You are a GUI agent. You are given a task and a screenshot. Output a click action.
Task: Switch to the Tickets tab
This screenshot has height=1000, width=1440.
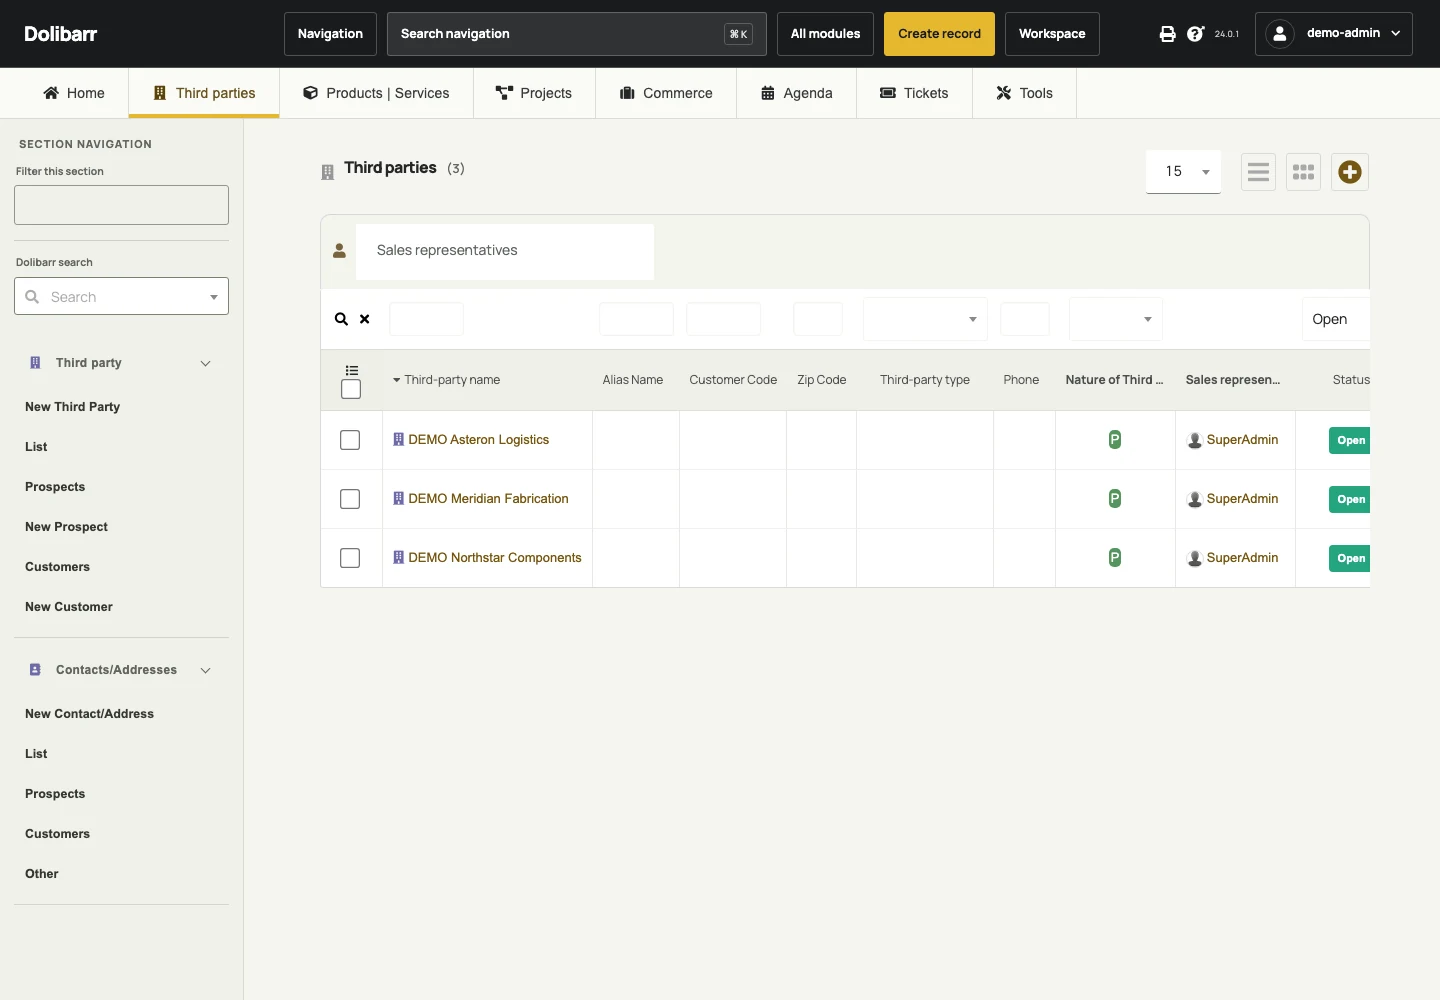pyautogui.click(x=914, y=93)
